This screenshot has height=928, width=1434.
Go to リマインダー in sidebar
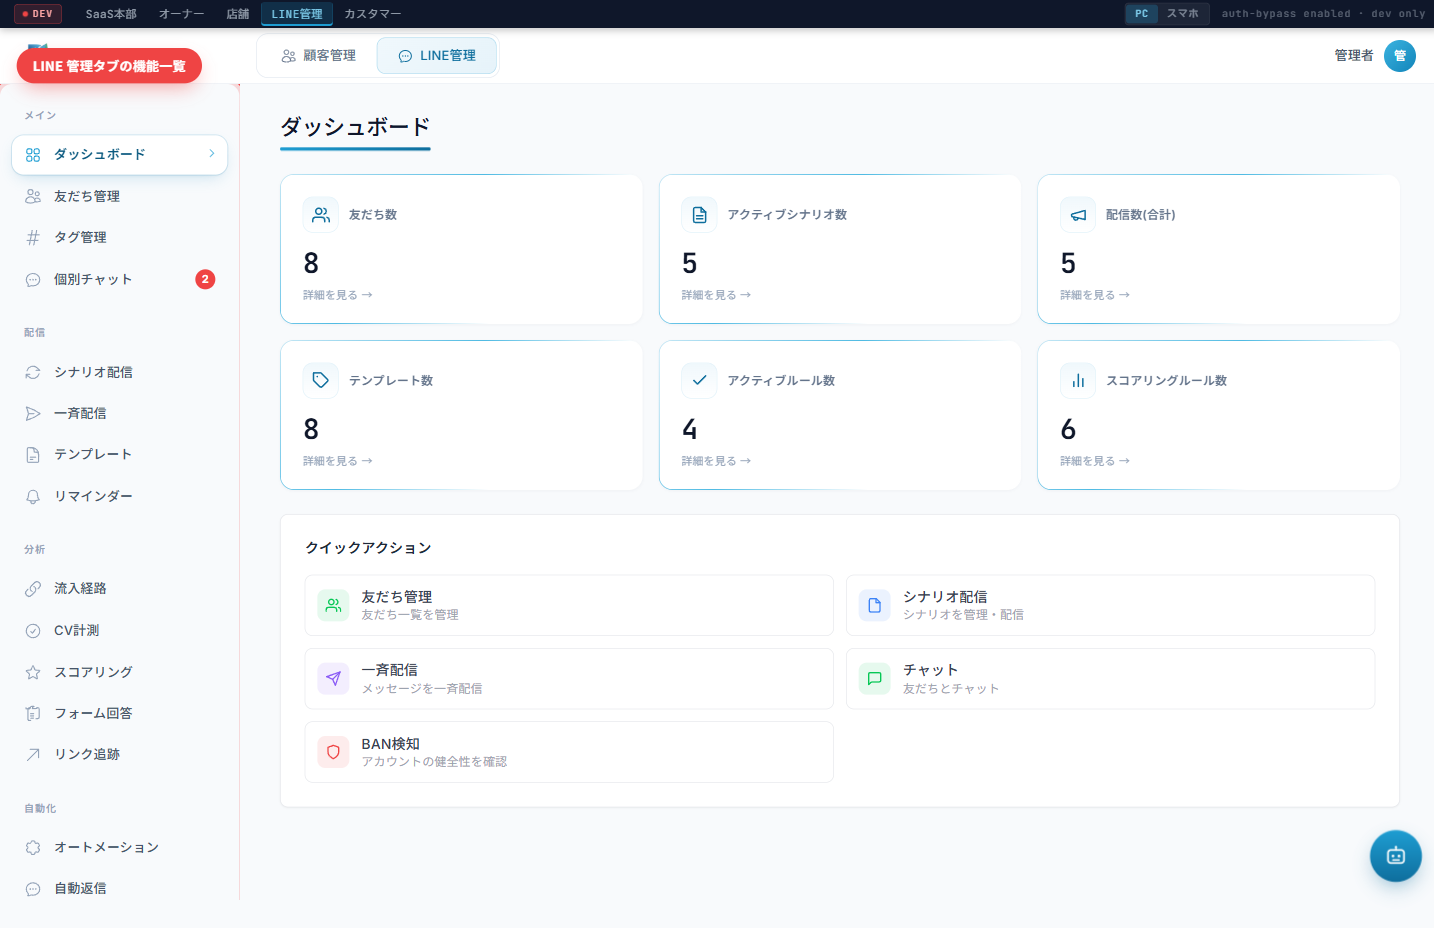pyautogui.click(x=119, y=496)
